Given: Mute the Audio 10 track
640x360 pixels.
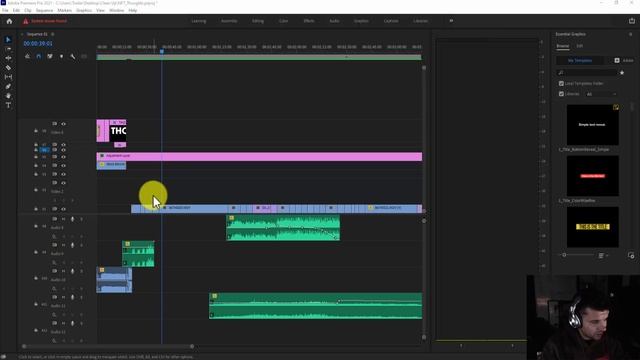Looking at the screenshot, I should [64, 271].
